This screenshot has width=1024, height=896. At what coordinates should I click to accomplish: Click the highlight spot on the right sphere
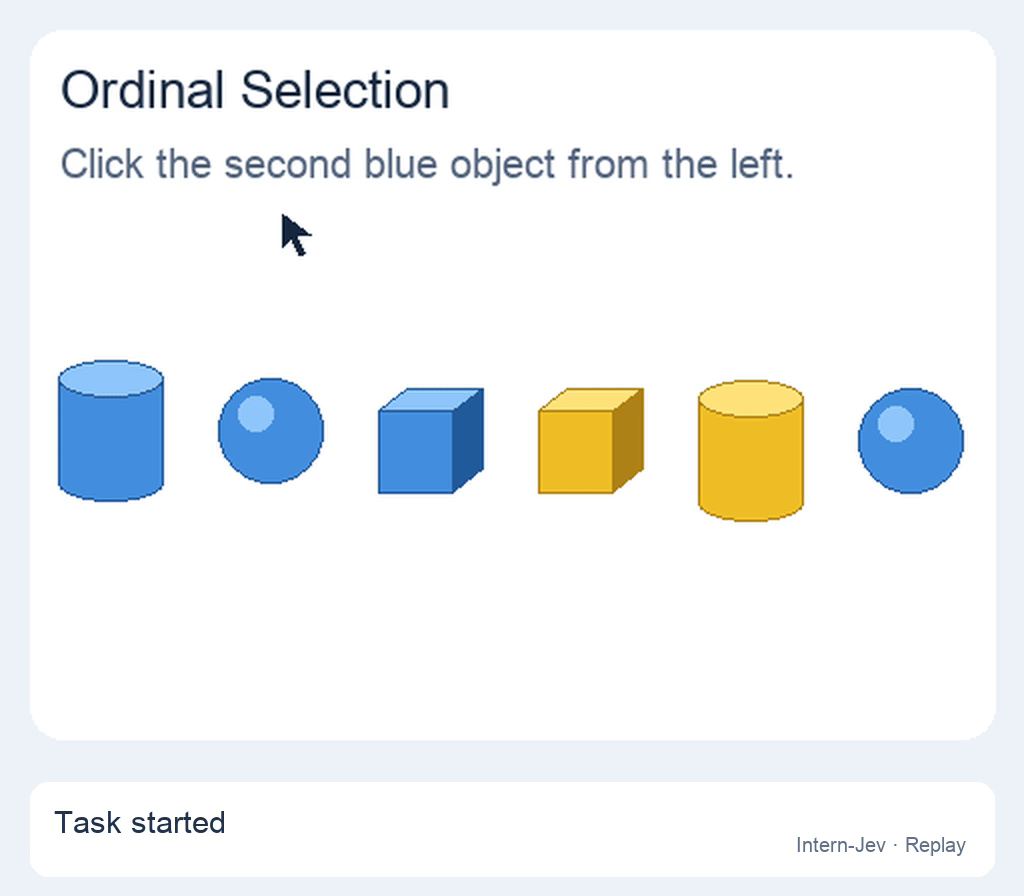tap(896, 423)
